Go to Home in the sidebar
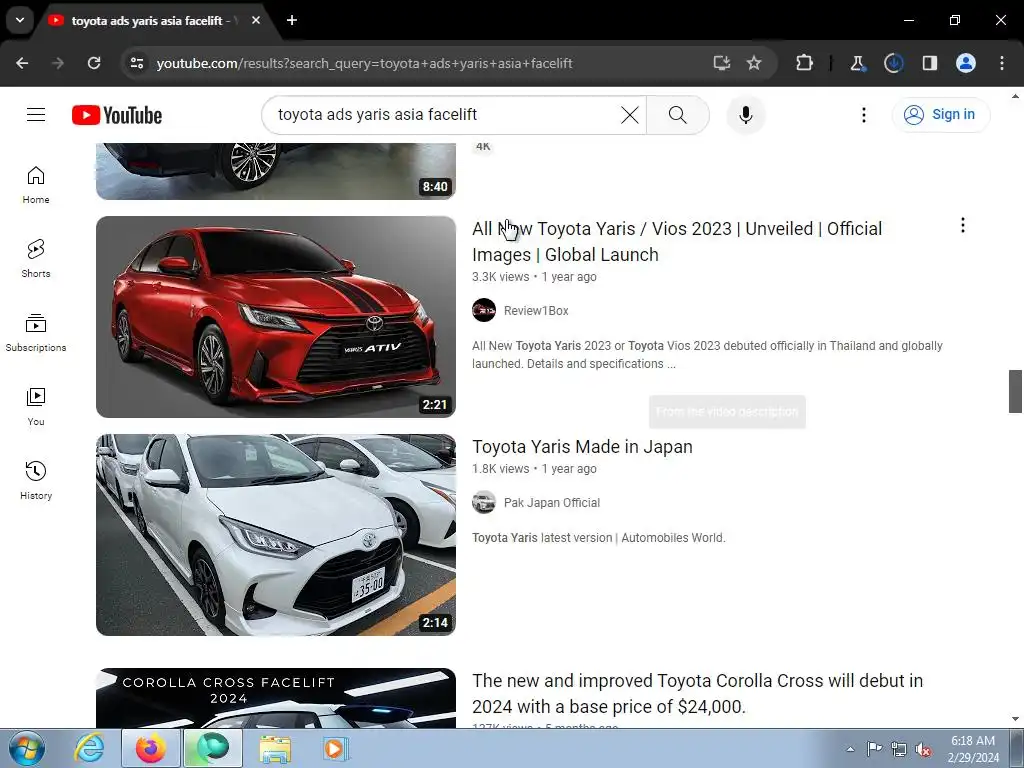This screenshot has width=1024, height=768. [36, 185]
